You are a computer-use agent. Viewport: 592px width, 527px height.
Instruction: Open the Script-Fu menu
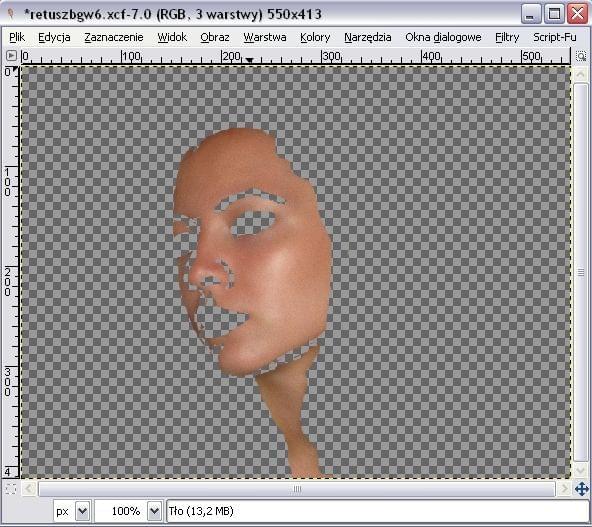555,37
